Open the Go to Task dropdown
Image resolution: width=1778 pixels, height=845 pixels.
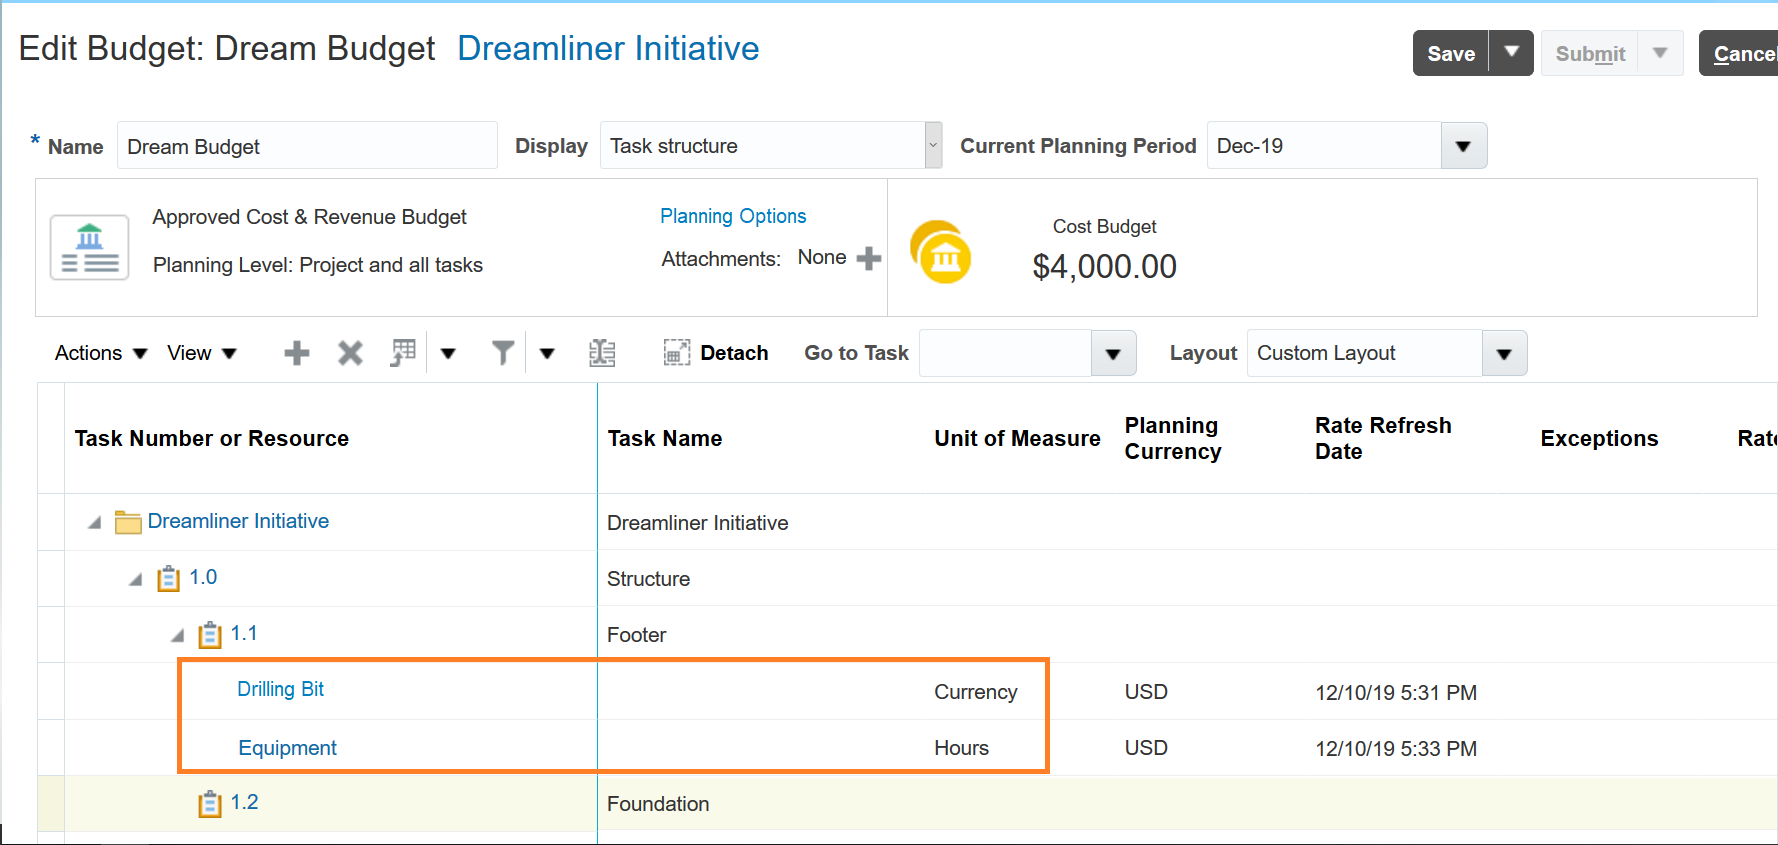point(1112,353)
